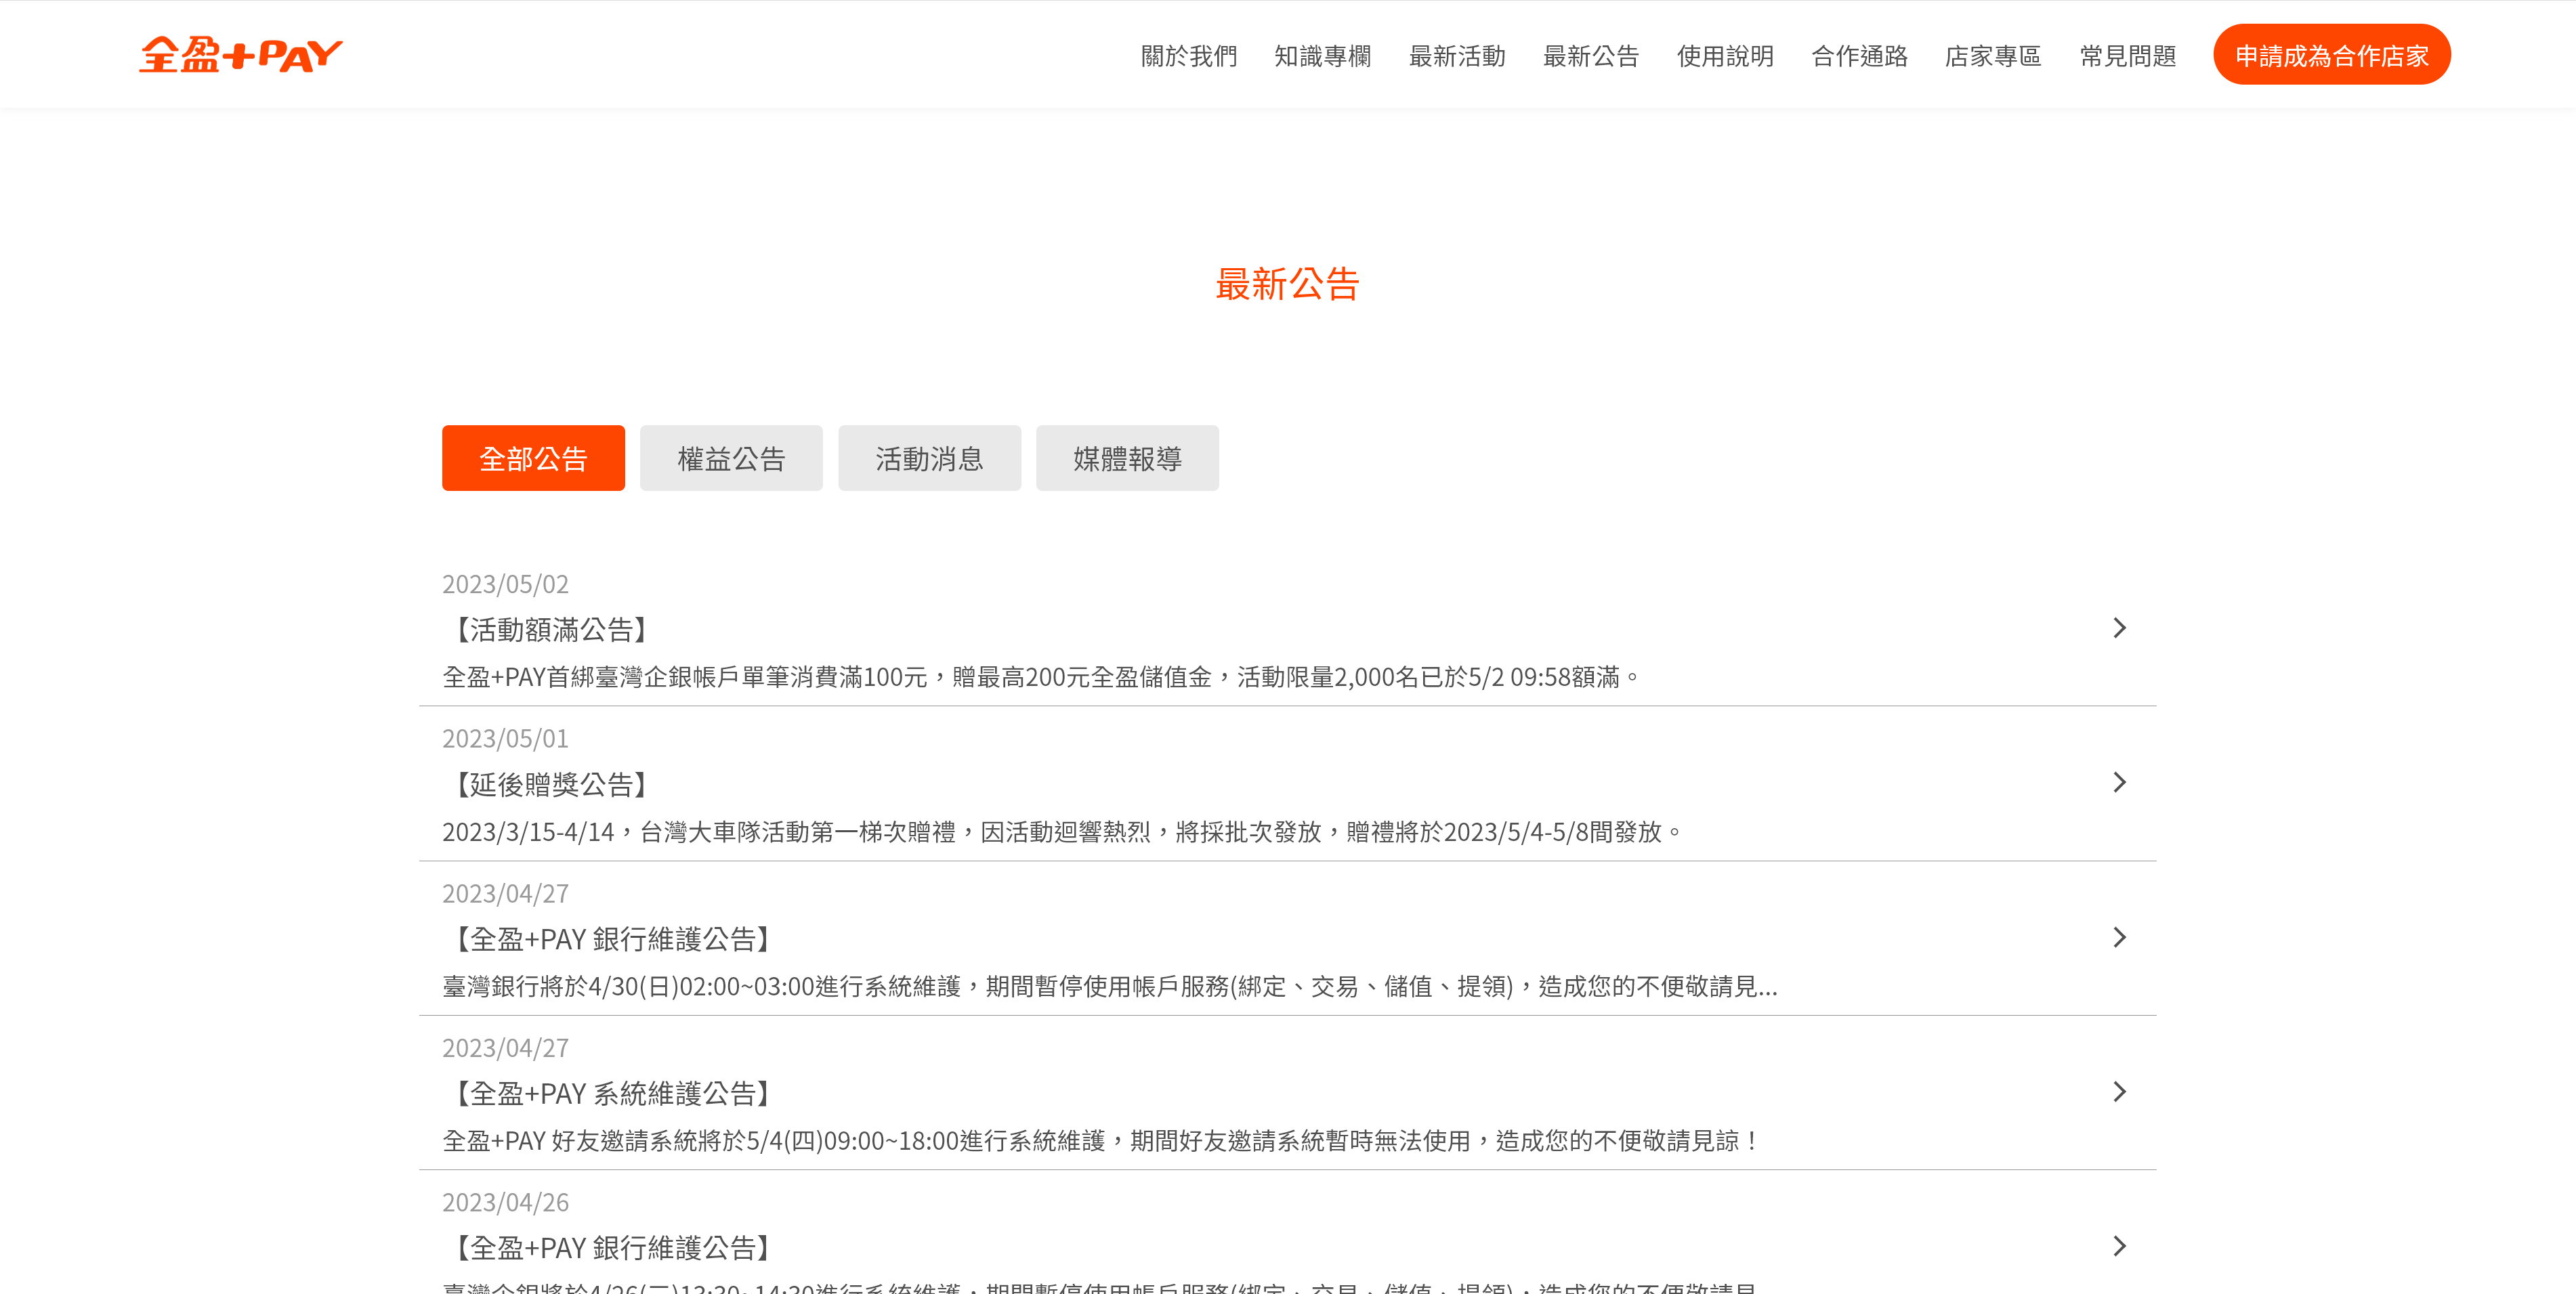2576x1294 pixels.
Task: Open 常見問題 in navigation bar
Action: click(2128, 56)
